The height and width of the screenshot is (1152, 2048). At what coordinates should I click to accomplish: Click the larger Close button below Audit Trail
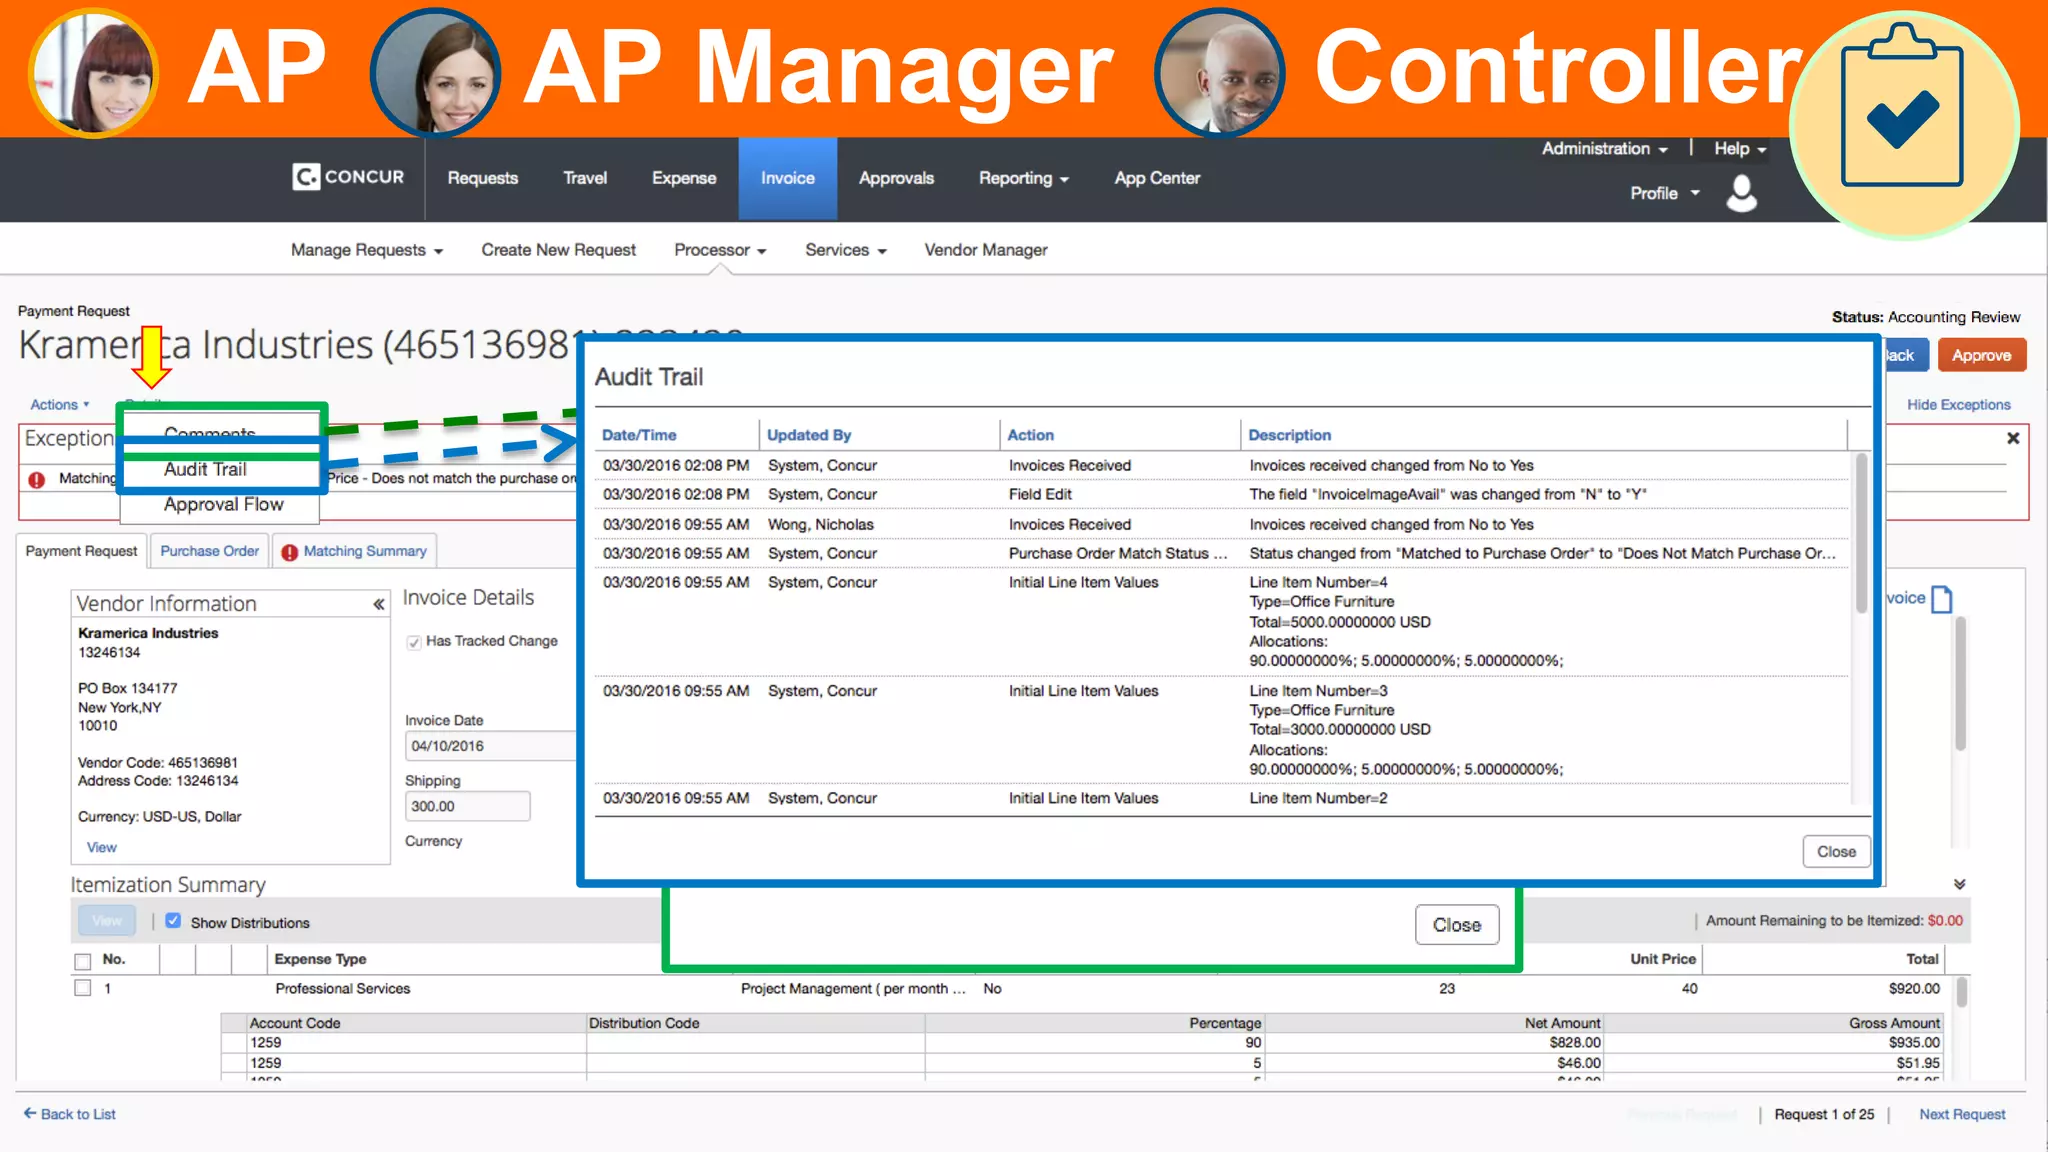(x=1457, y=925)
